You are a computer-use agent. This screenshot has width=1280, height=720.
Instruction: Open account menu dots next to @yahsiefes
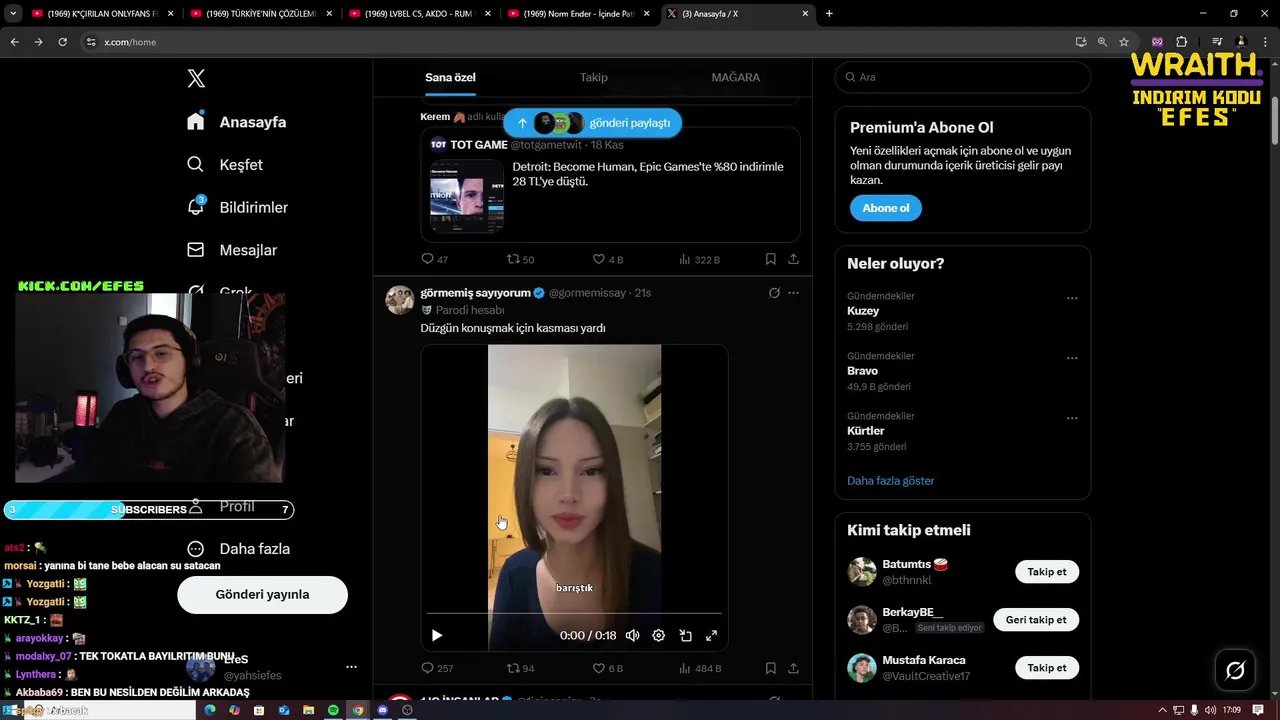coord(351,667)
